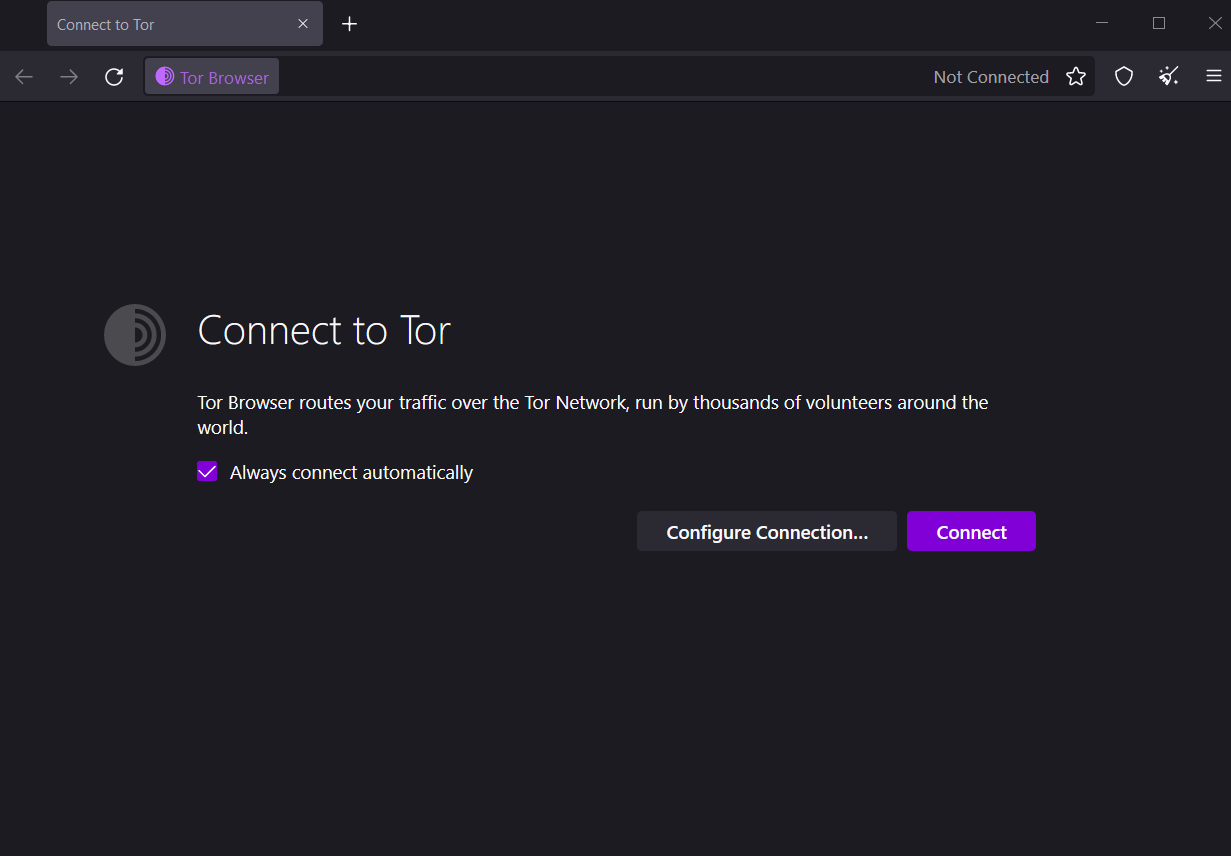
Task: Uncheck Always connect automatically checkbox
Action: (207, 472)
